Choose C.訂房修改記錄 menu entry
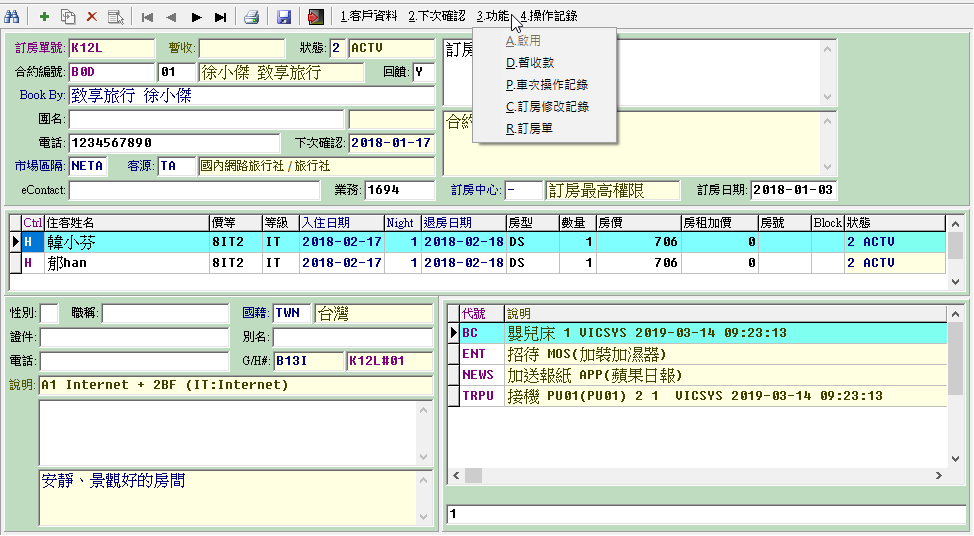Image resolution: width=974 pixels, height=536 pixels. (x=547, y=106)
